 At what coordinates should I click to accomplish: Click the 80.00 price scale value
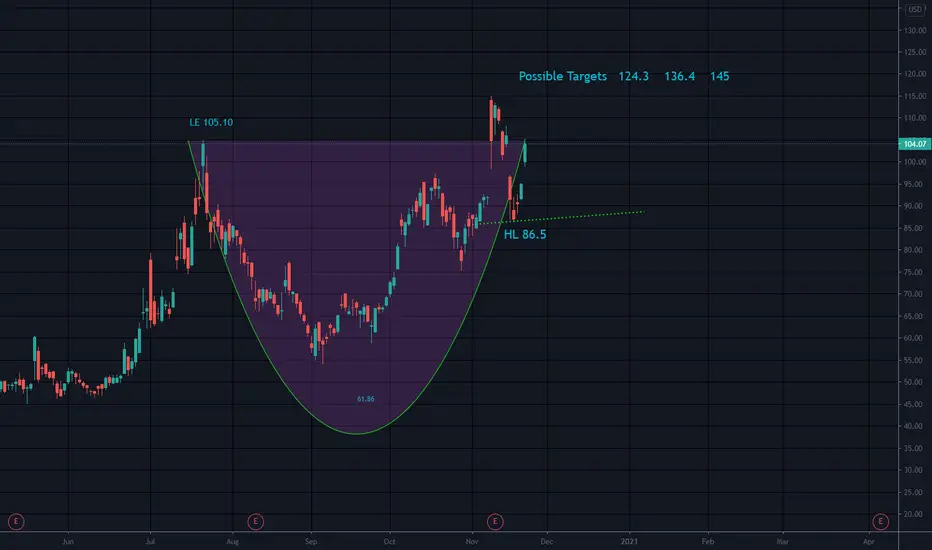pos(915,250)
